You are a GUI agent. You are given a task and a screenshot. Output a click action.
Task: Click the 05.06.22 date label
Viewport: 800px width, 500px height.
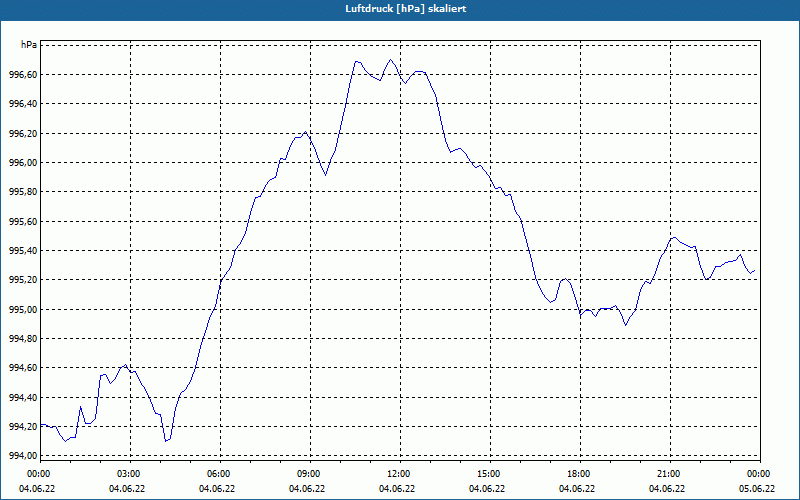point(757,489)
